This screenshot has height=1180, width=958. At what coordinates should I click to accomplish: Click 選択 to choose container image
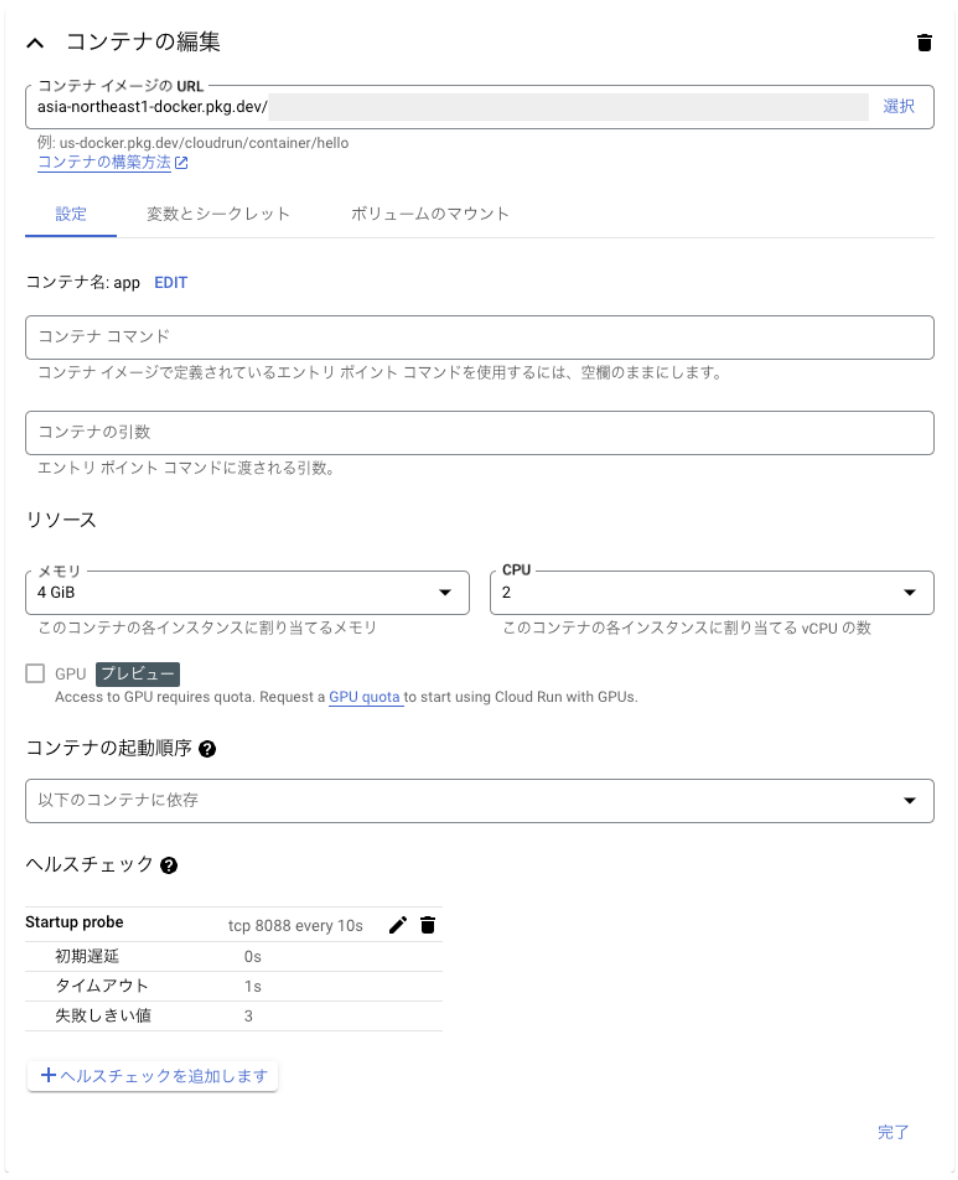(899, 106)
